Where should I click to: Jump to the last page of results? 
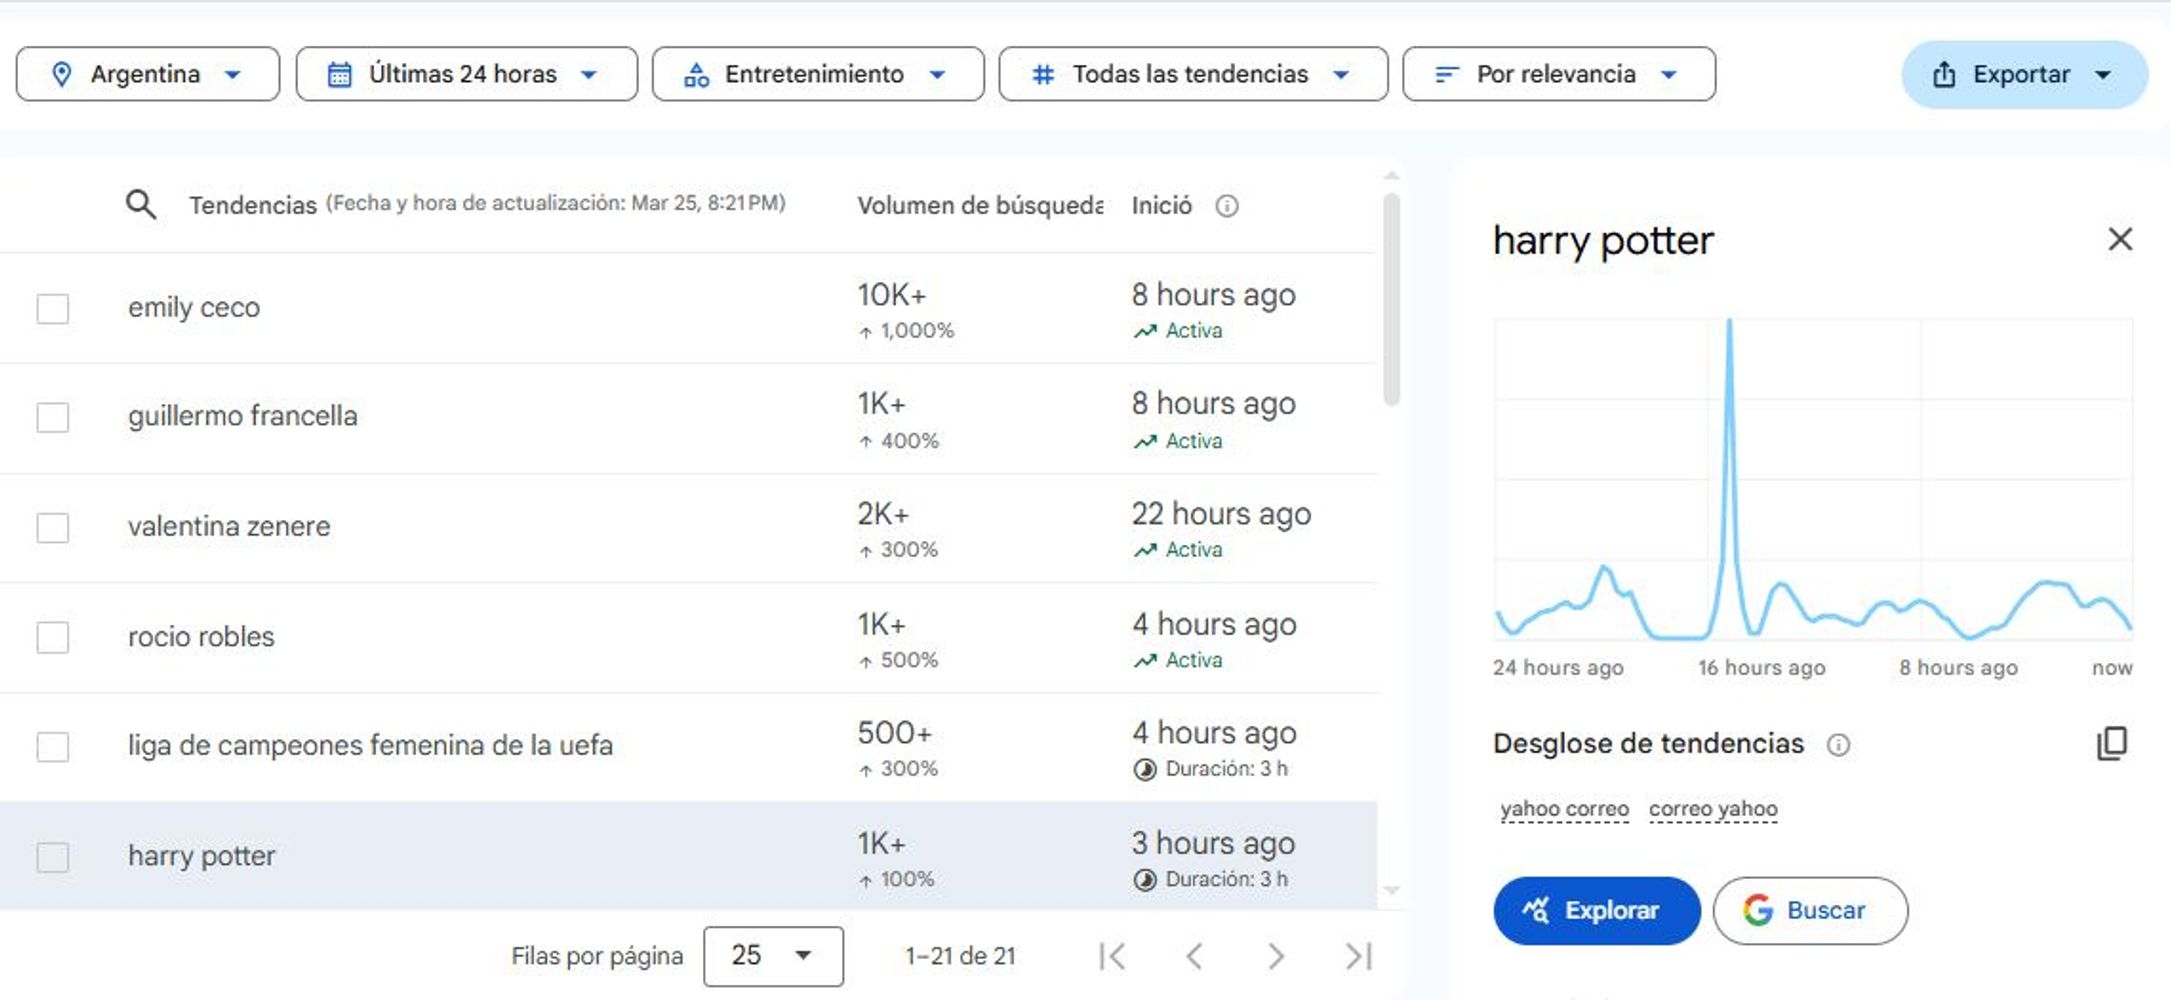[x=1358, y=956]
